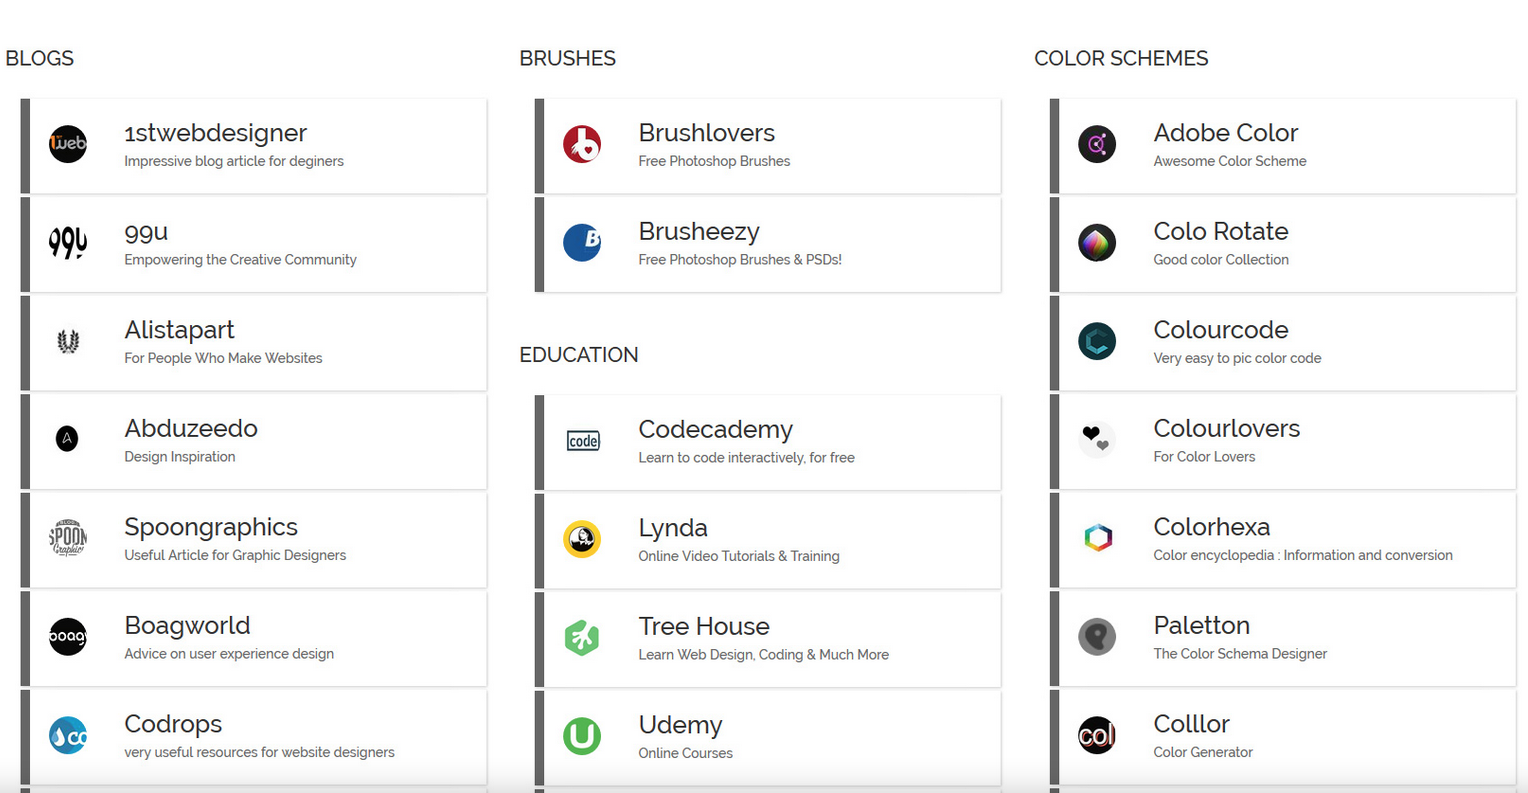Screen dimensions: 1528x793
Task: Click the Colo Rotate color wheel icon
Action: [1097, 242]
